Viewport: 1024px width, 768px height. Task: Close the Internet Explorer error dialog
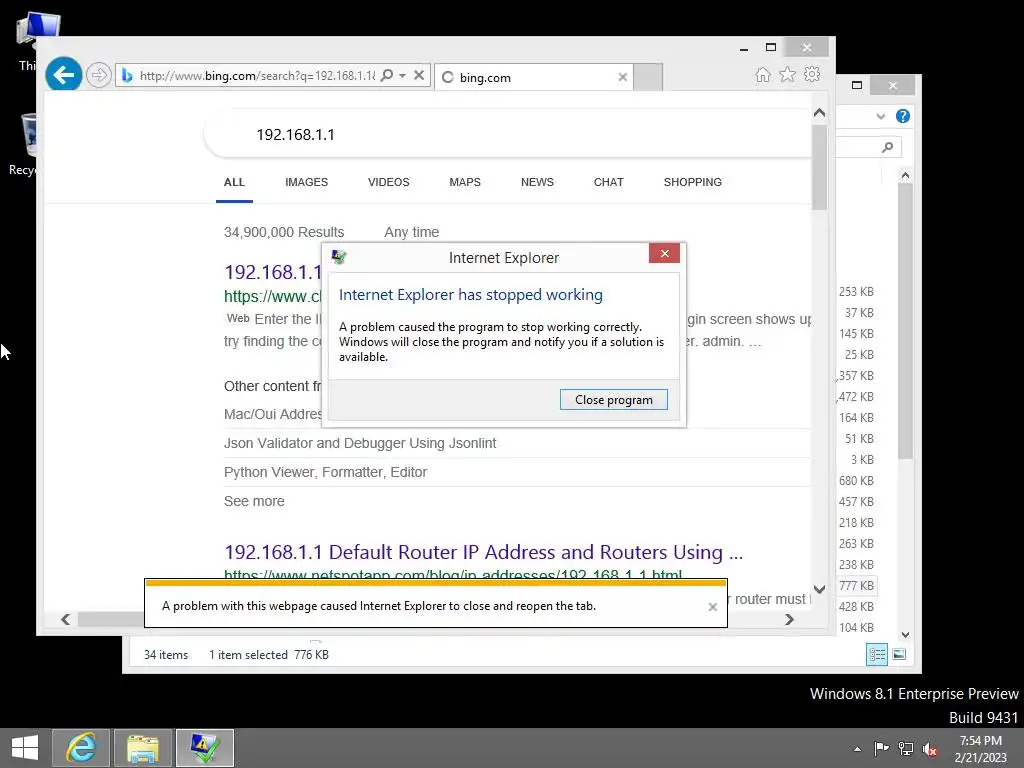pyautogui.click(x=664, y=253)
